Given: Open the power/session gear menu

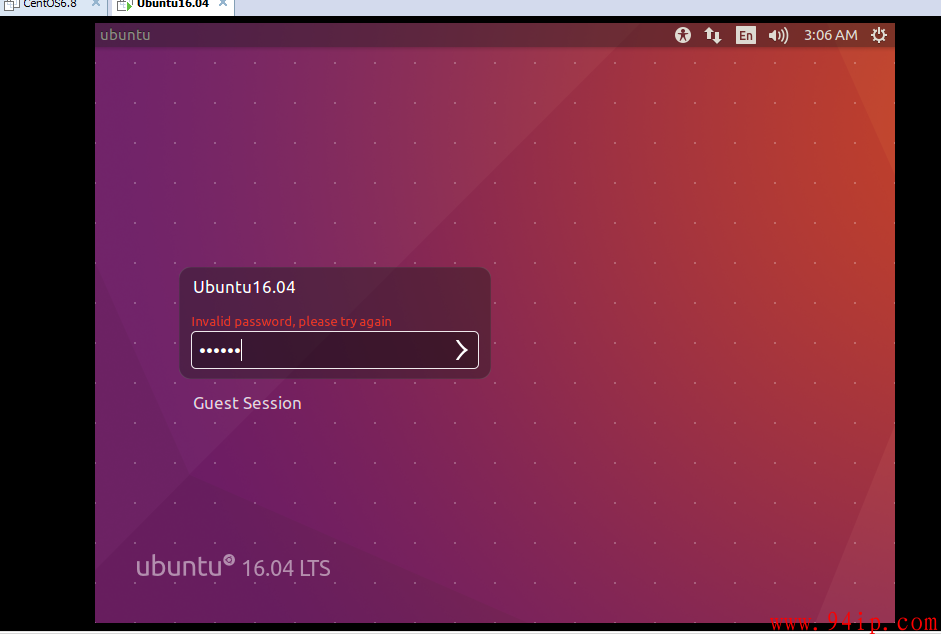Looking at the screenshot, I should (x=879, y=35).
